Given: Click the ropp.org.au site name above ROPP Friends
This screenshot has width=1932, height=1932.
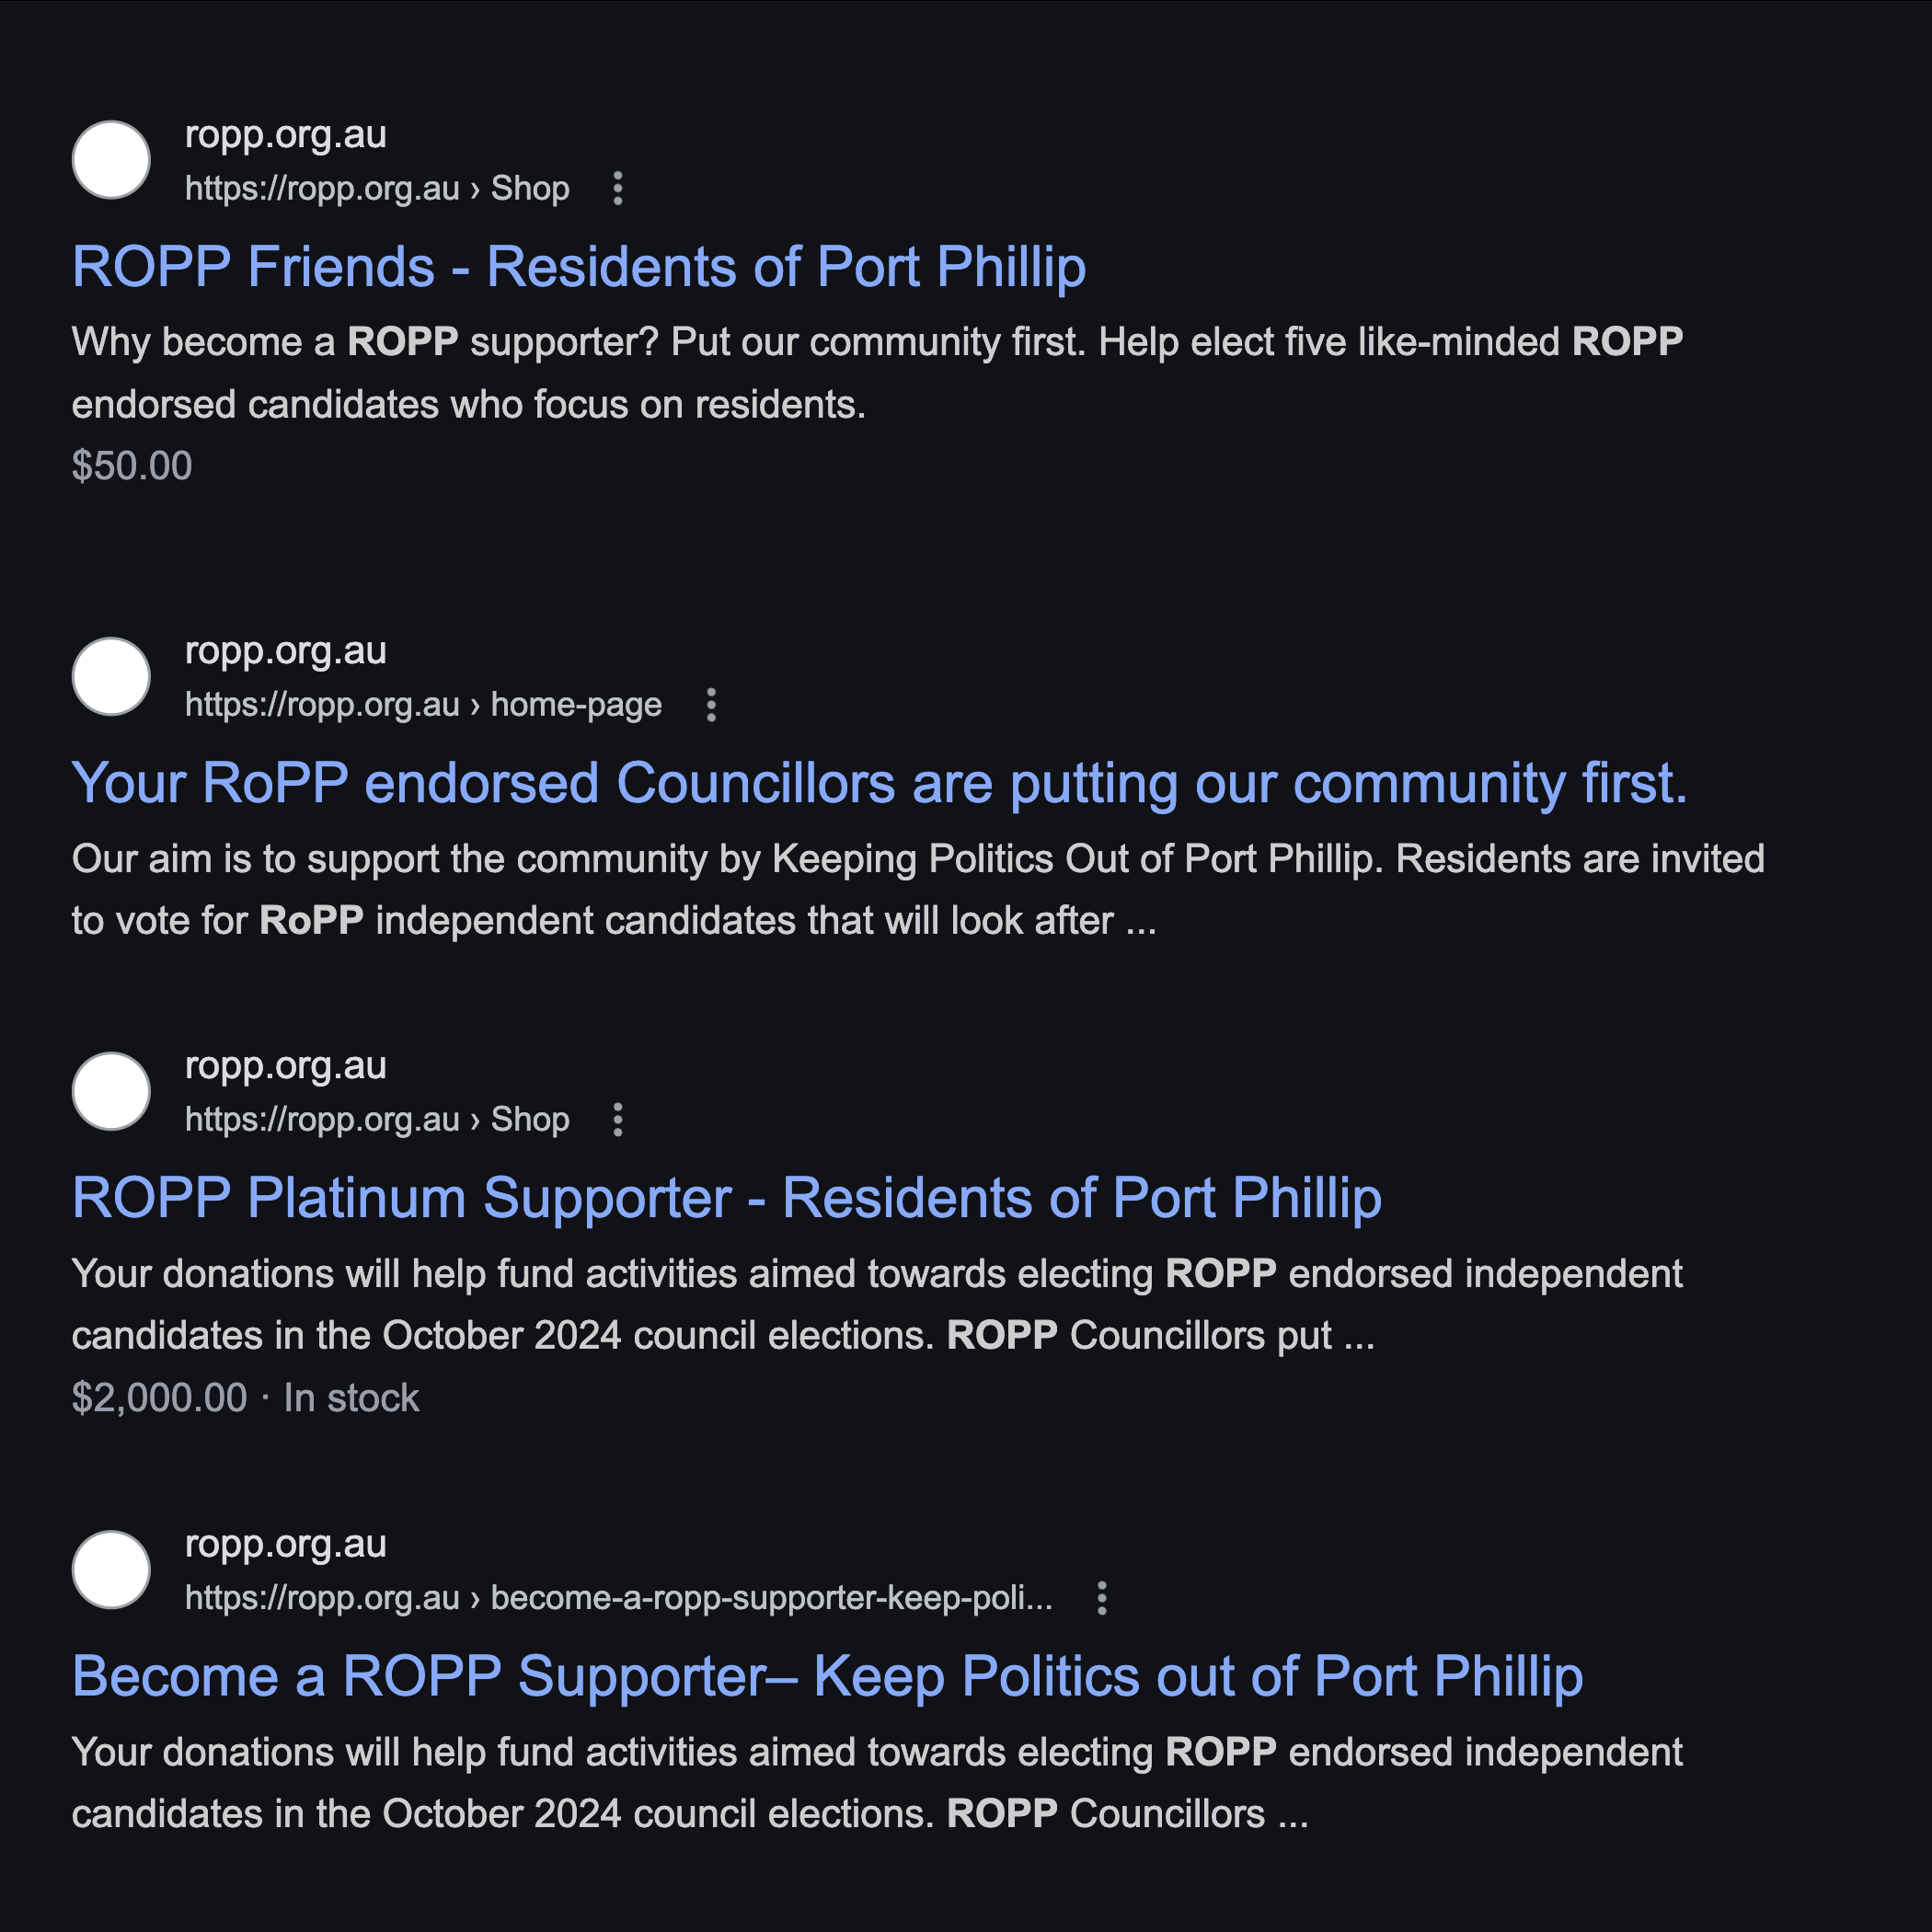Looking at the screenshot, I should (x=286, y=135).
